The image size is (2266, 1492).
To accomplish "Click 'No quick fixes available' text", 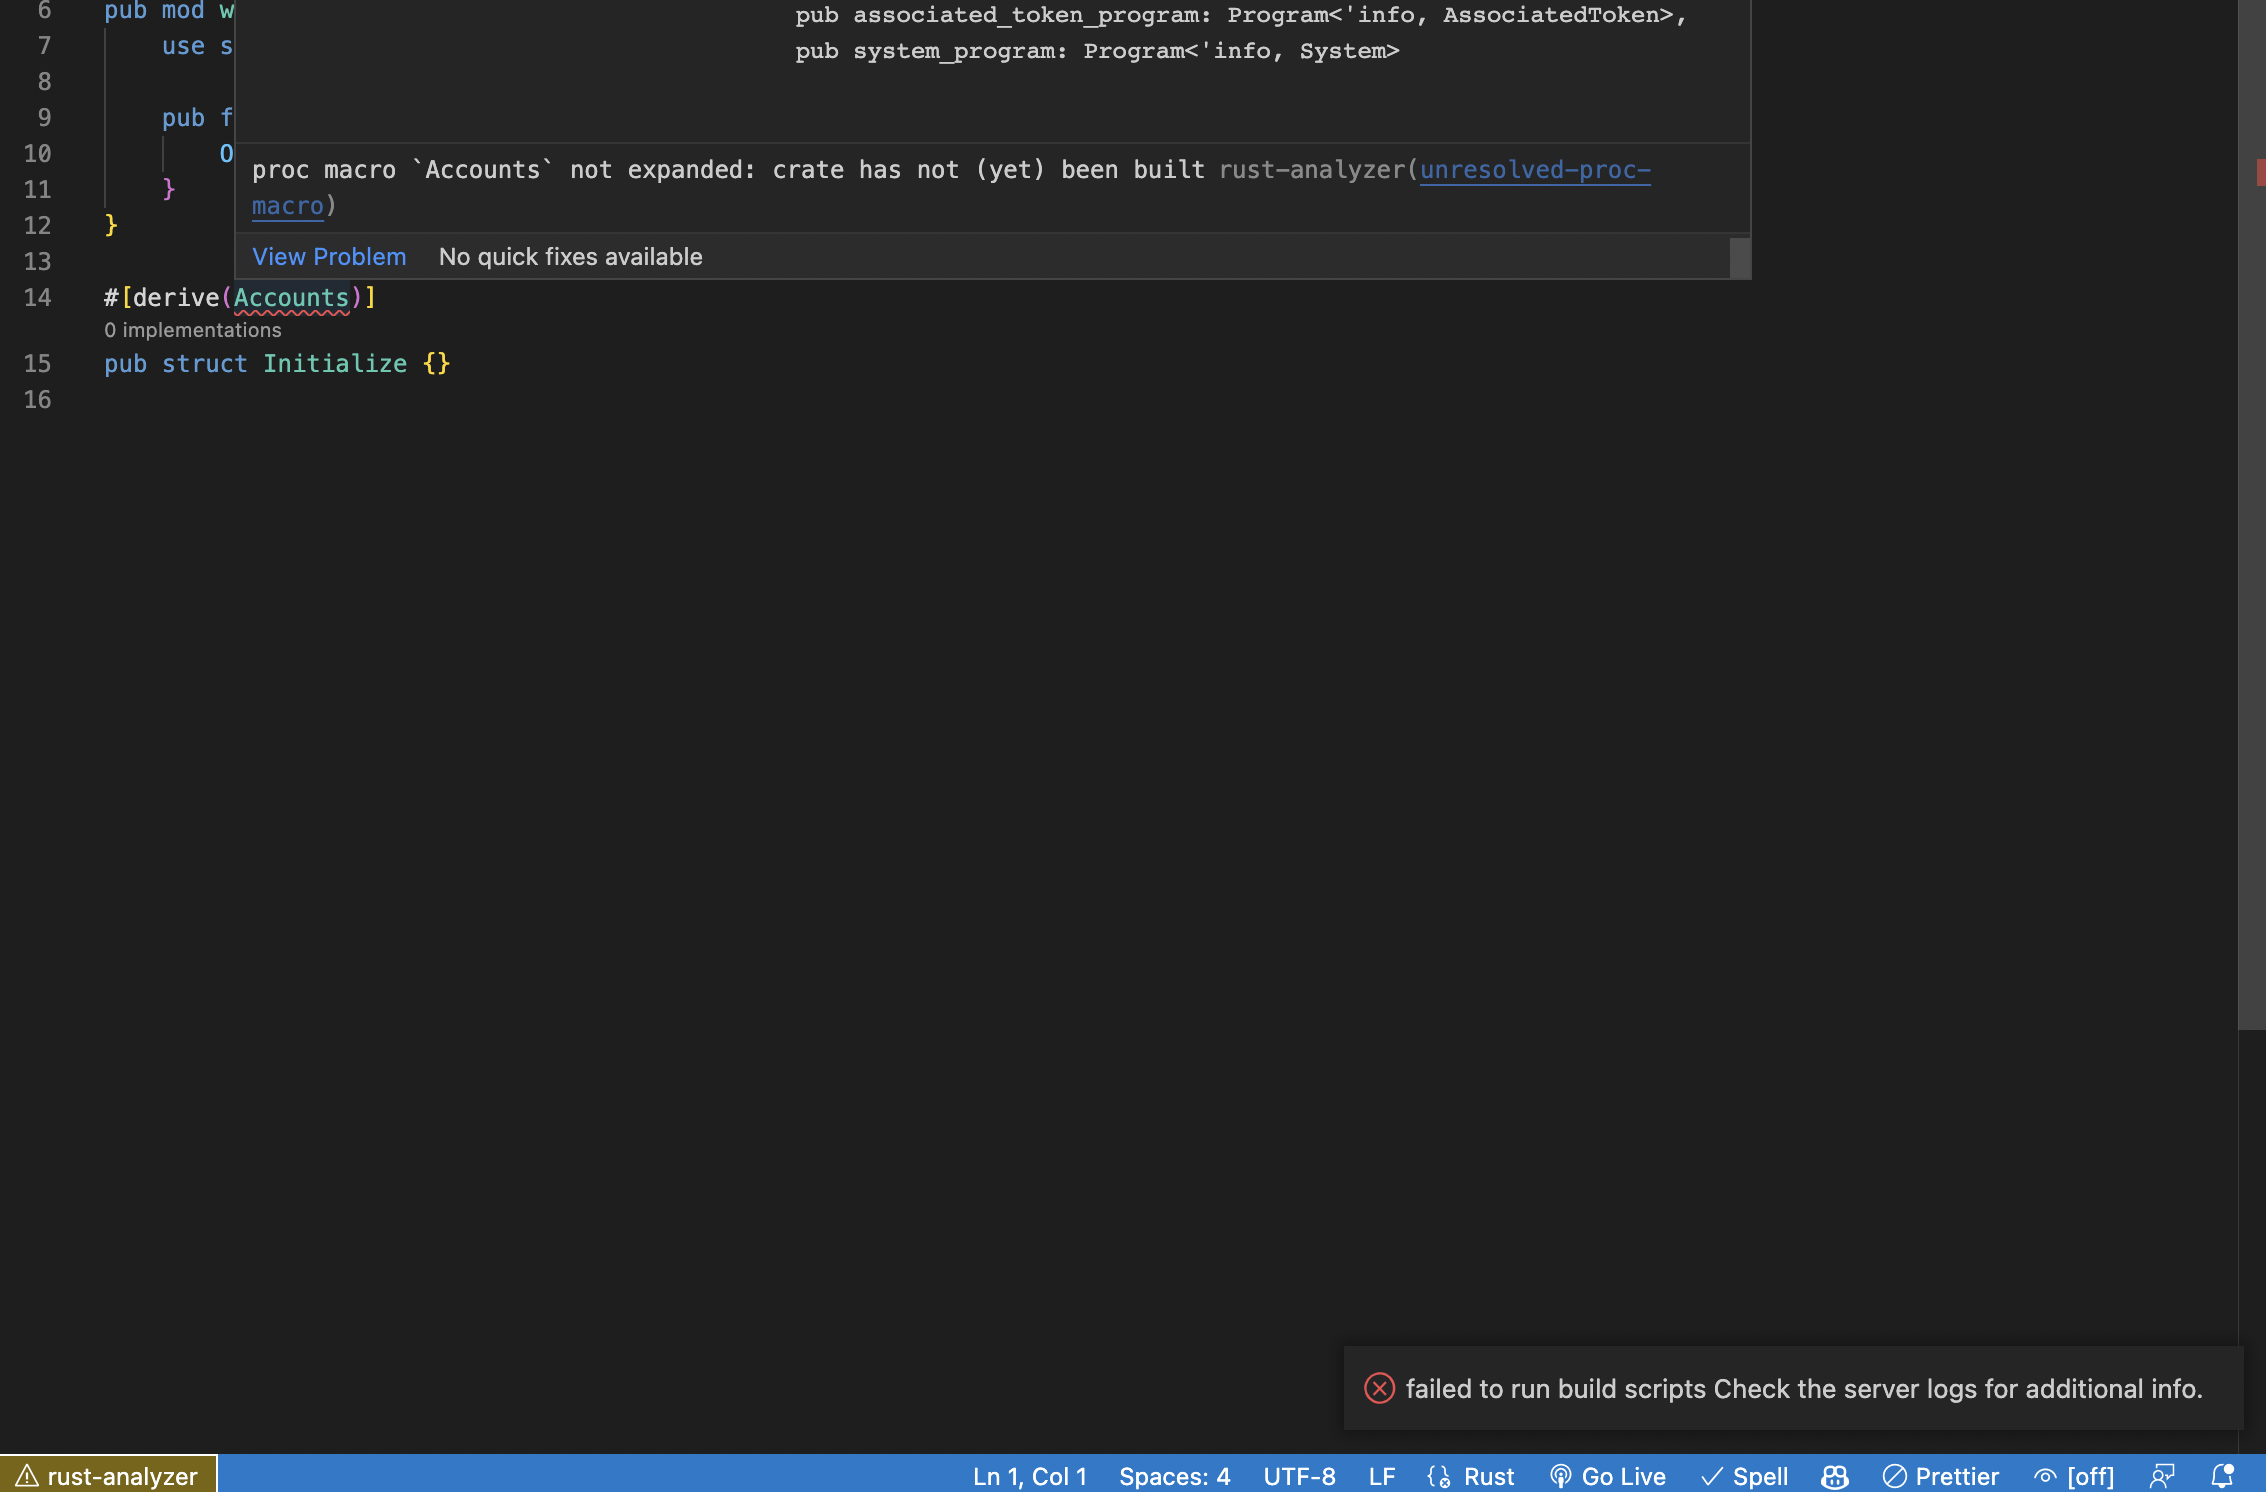I will [570, 257].
